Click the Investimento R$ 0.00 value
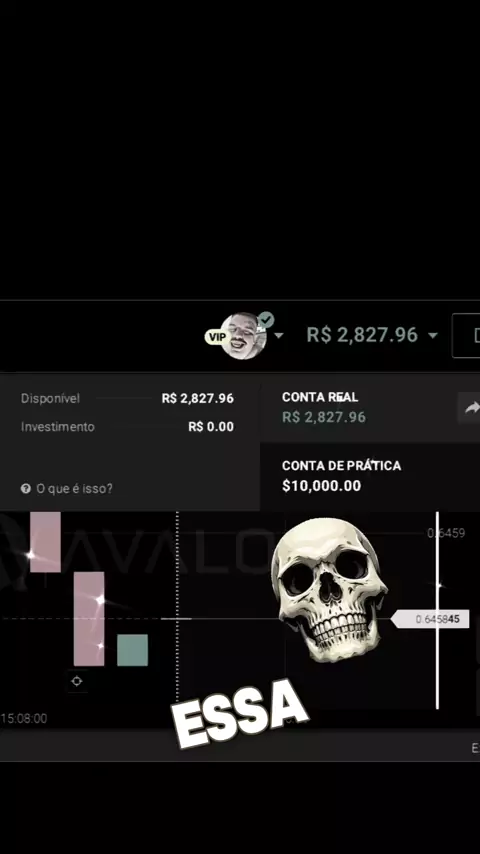This screenshot has height=854, width=480. [x=211, y=426]
